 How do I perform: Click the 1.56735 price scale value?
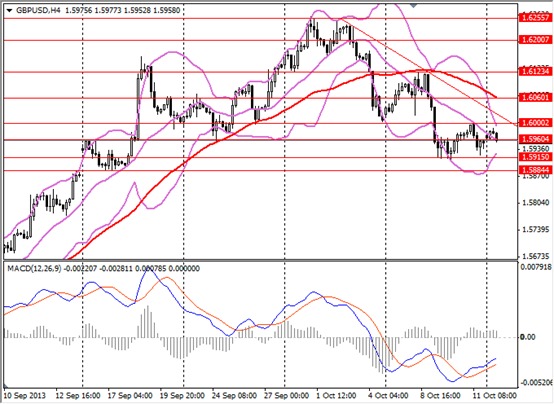536,256
